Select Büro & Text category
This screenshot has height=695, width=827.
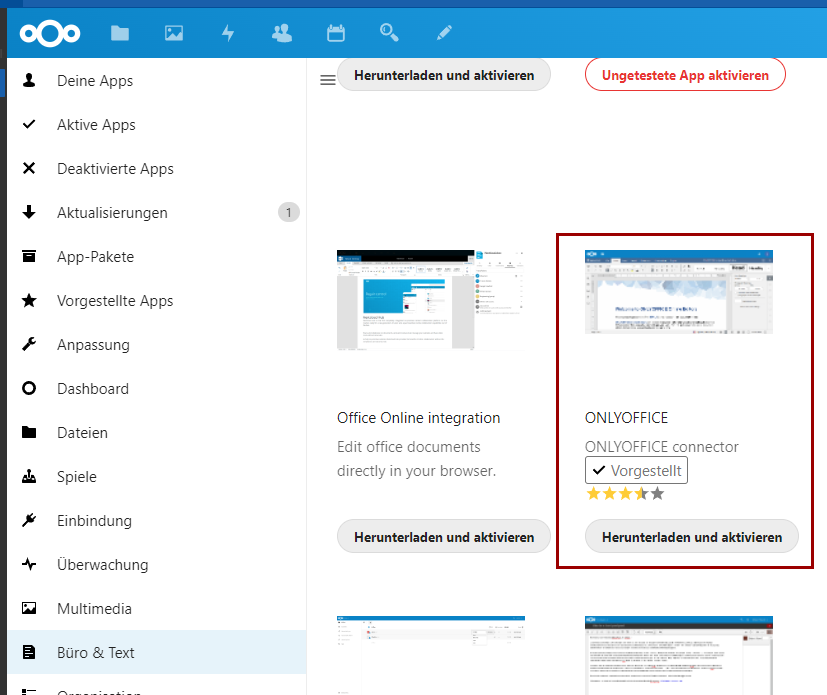157,652
